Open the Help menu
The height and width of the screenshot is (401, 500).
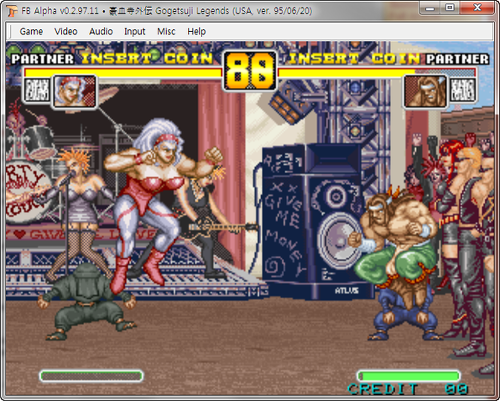tap(196, 31)
